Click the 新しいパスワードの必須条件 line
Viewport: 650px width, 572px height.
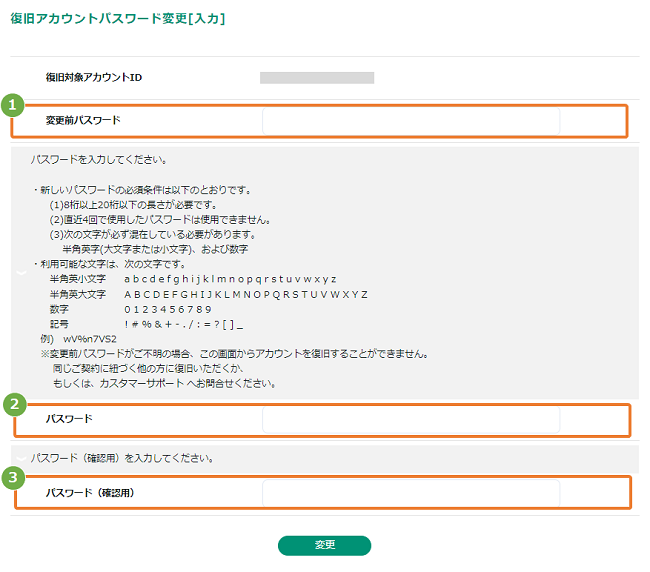(x=143, y=190)
